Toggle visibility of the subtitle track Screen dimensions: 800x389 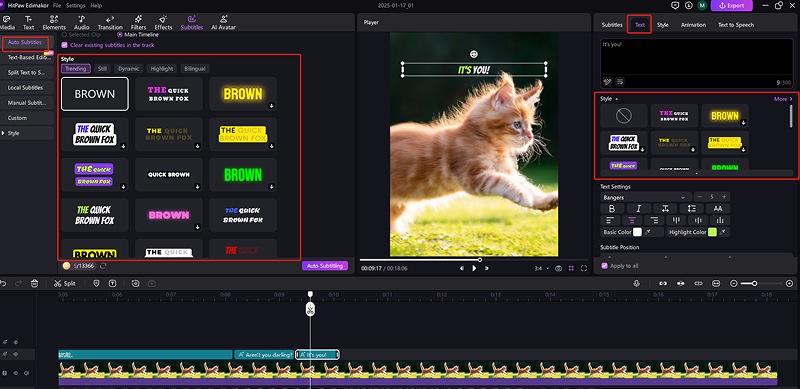(x=16, y=353)
